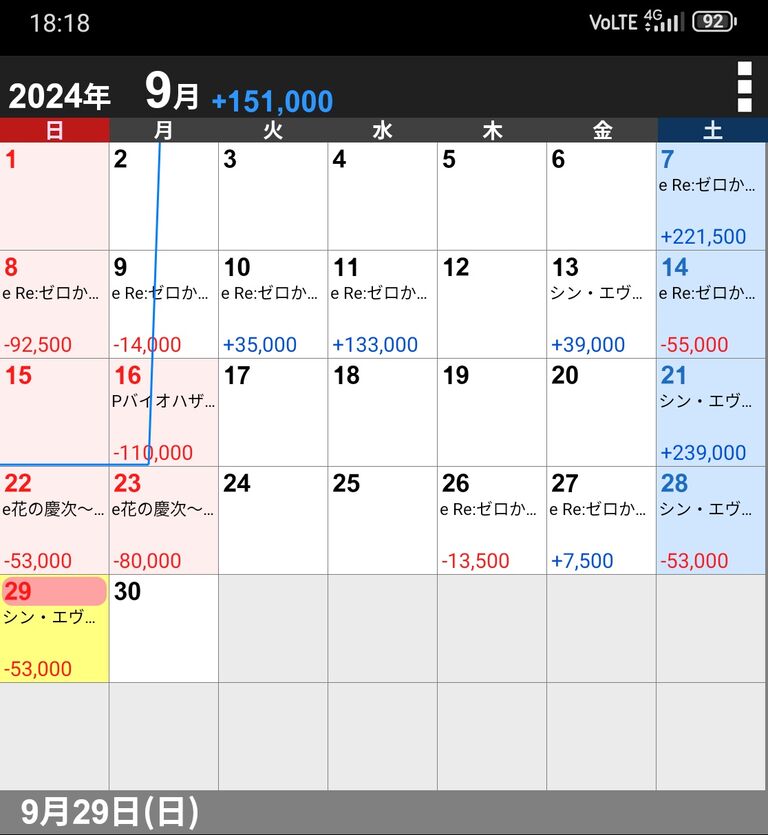Tap the 9月 month label
The height and width of the screenshot is (835, 768).
click(171, 91)
